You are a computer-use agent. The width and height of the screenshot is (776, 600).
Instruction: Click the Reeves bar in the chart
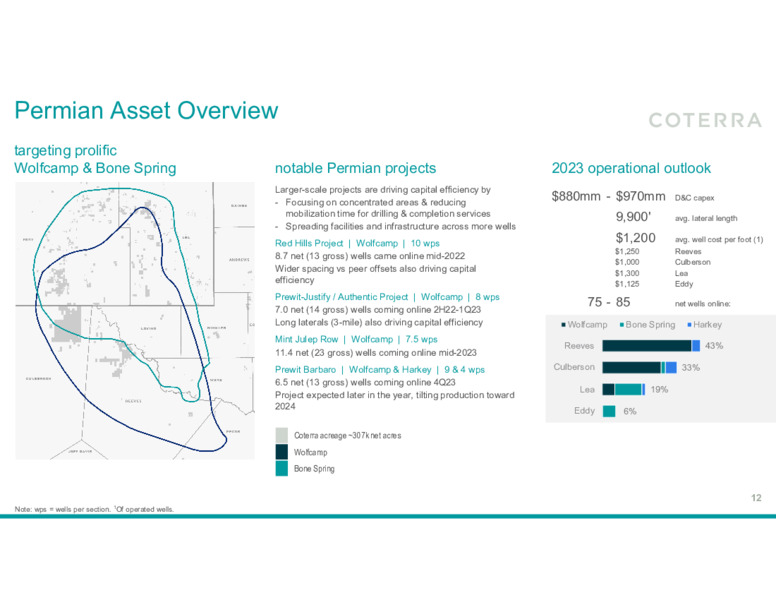click(651, 346)
